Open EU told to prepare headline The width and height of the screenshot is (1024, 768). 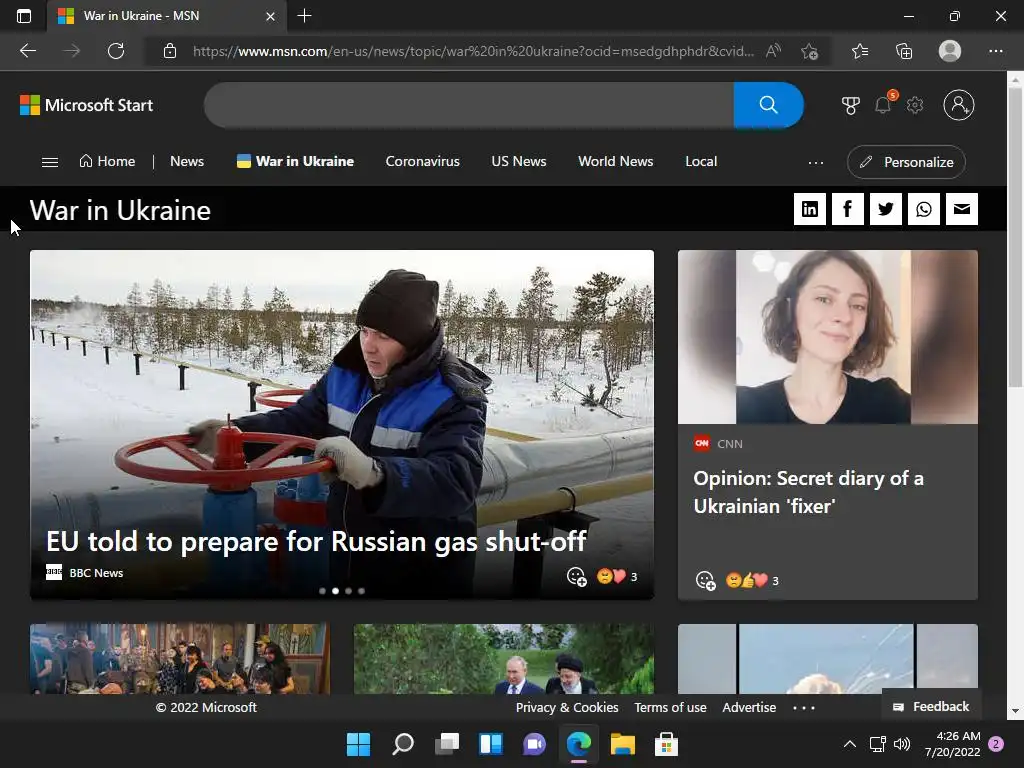pyautogui.click(x=316, y=541)
